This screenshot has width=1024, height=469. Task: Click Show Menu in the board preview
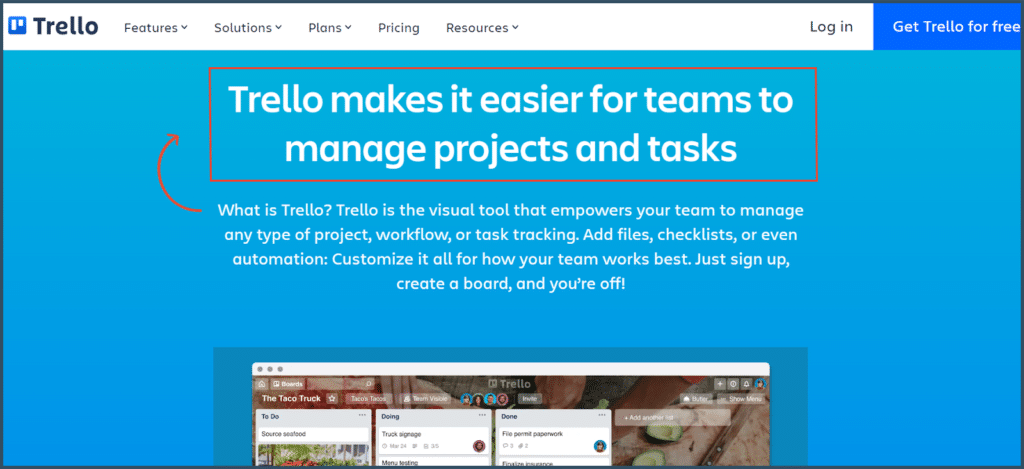point(740,398)
